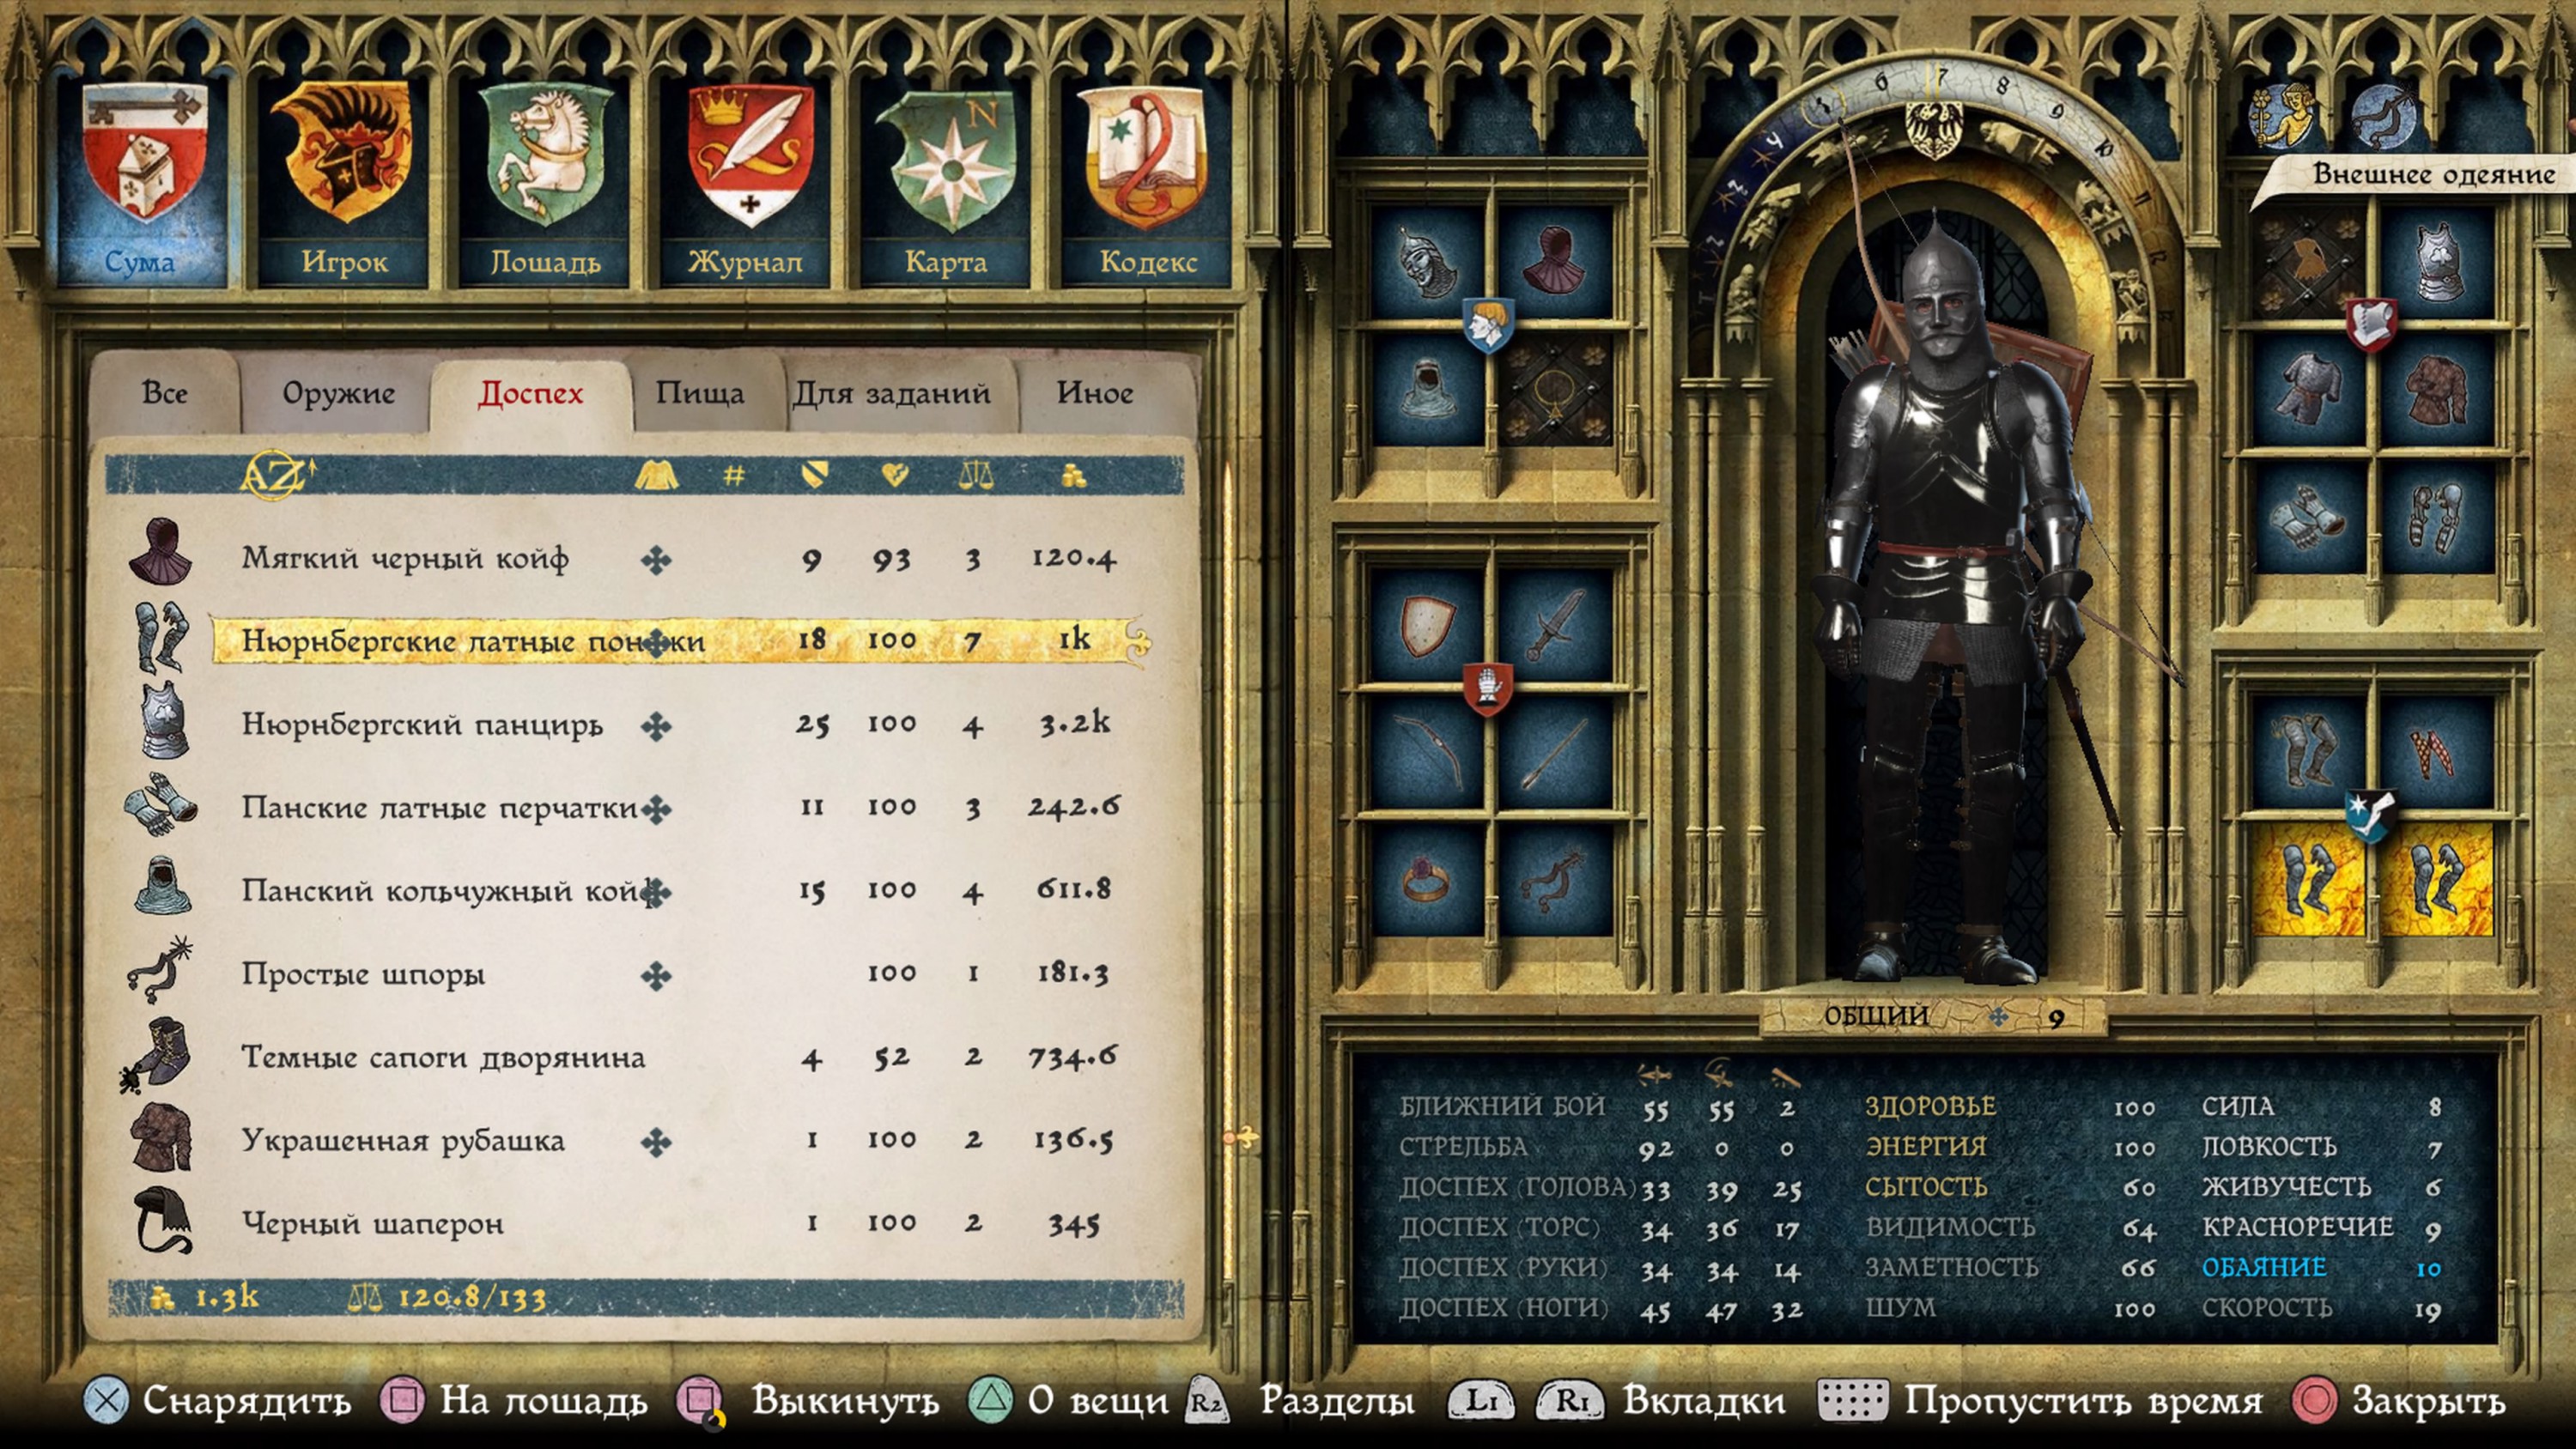
Task: Switch to the Все tab
Action: pos(164,393)
